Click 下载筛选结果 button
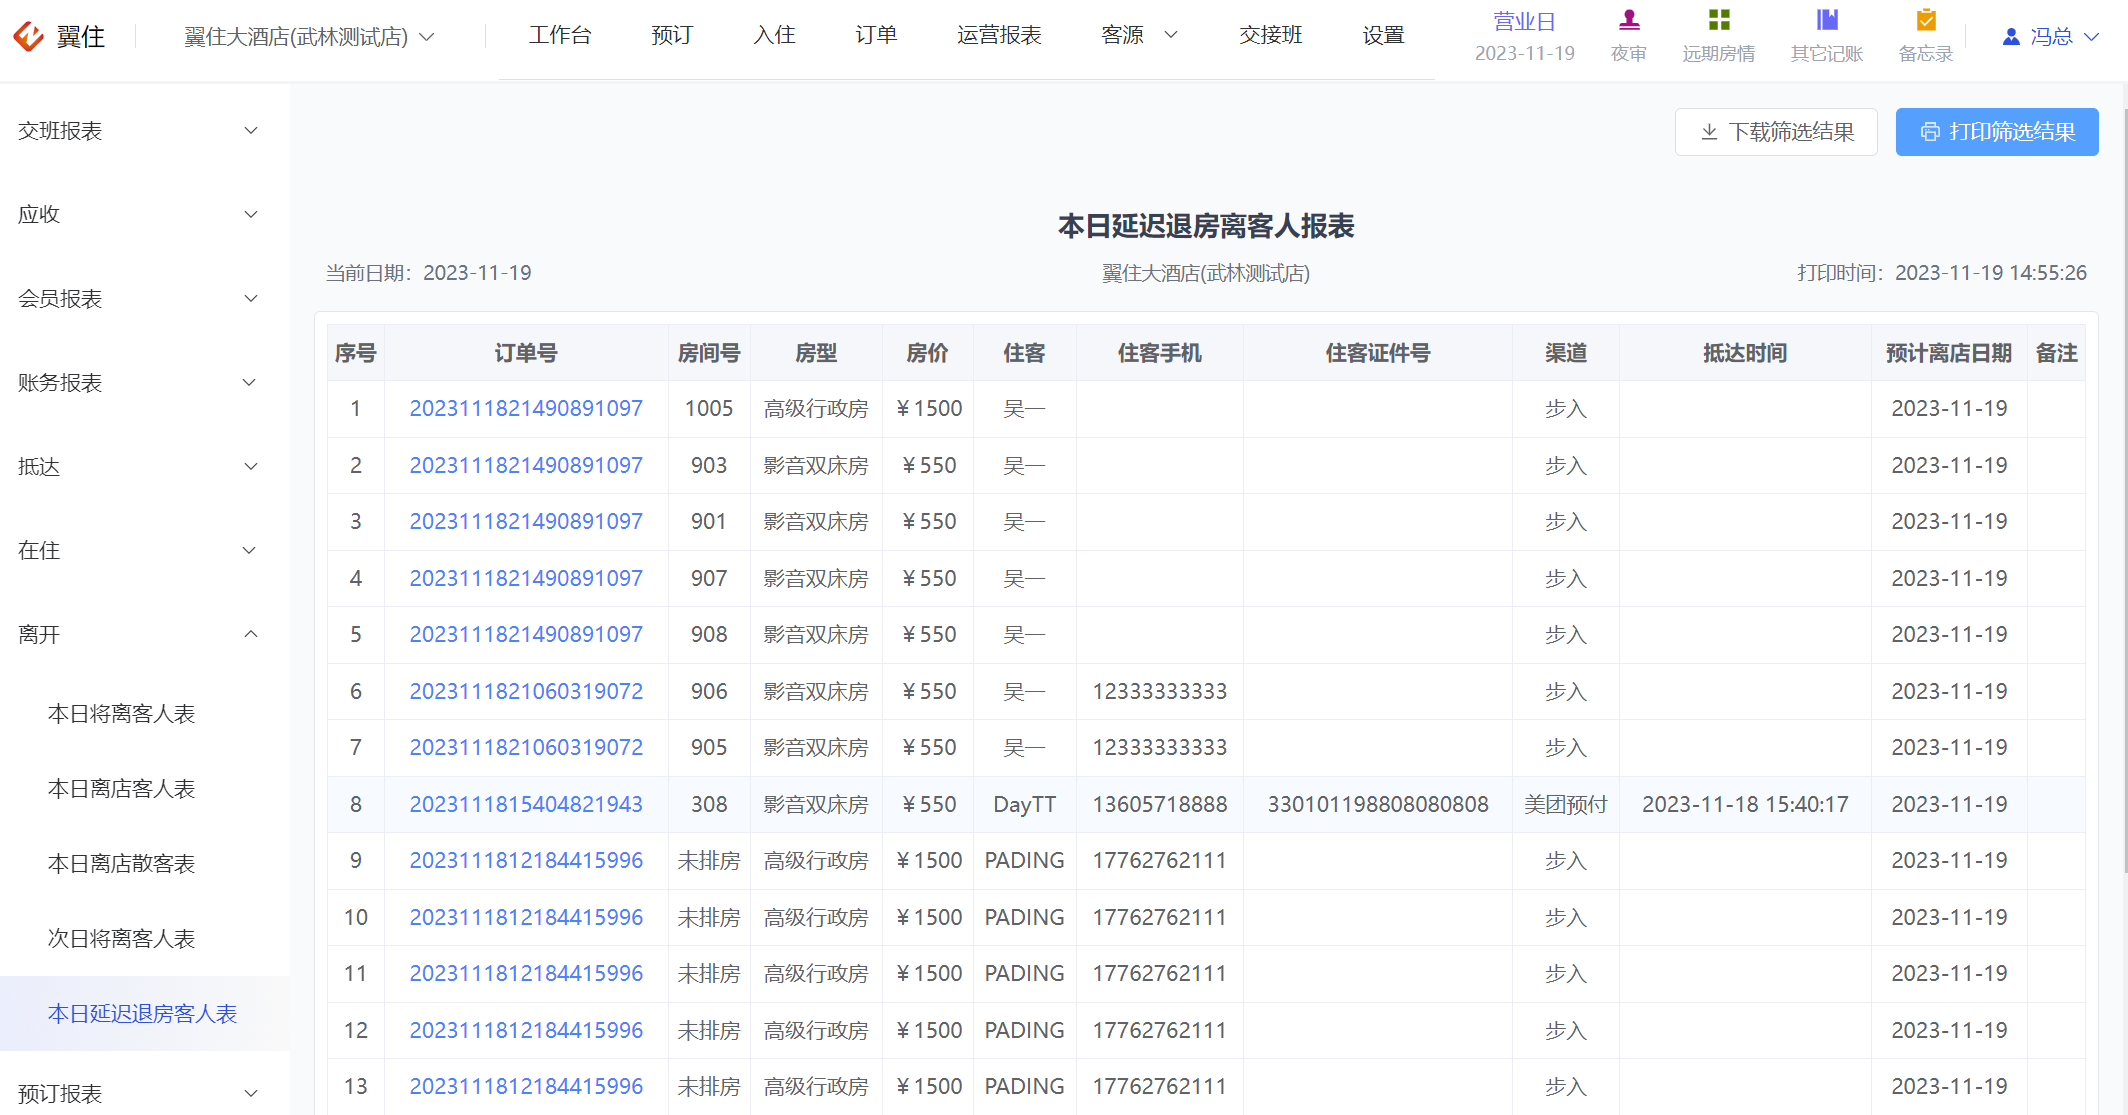 click(x=1776, y=132)
